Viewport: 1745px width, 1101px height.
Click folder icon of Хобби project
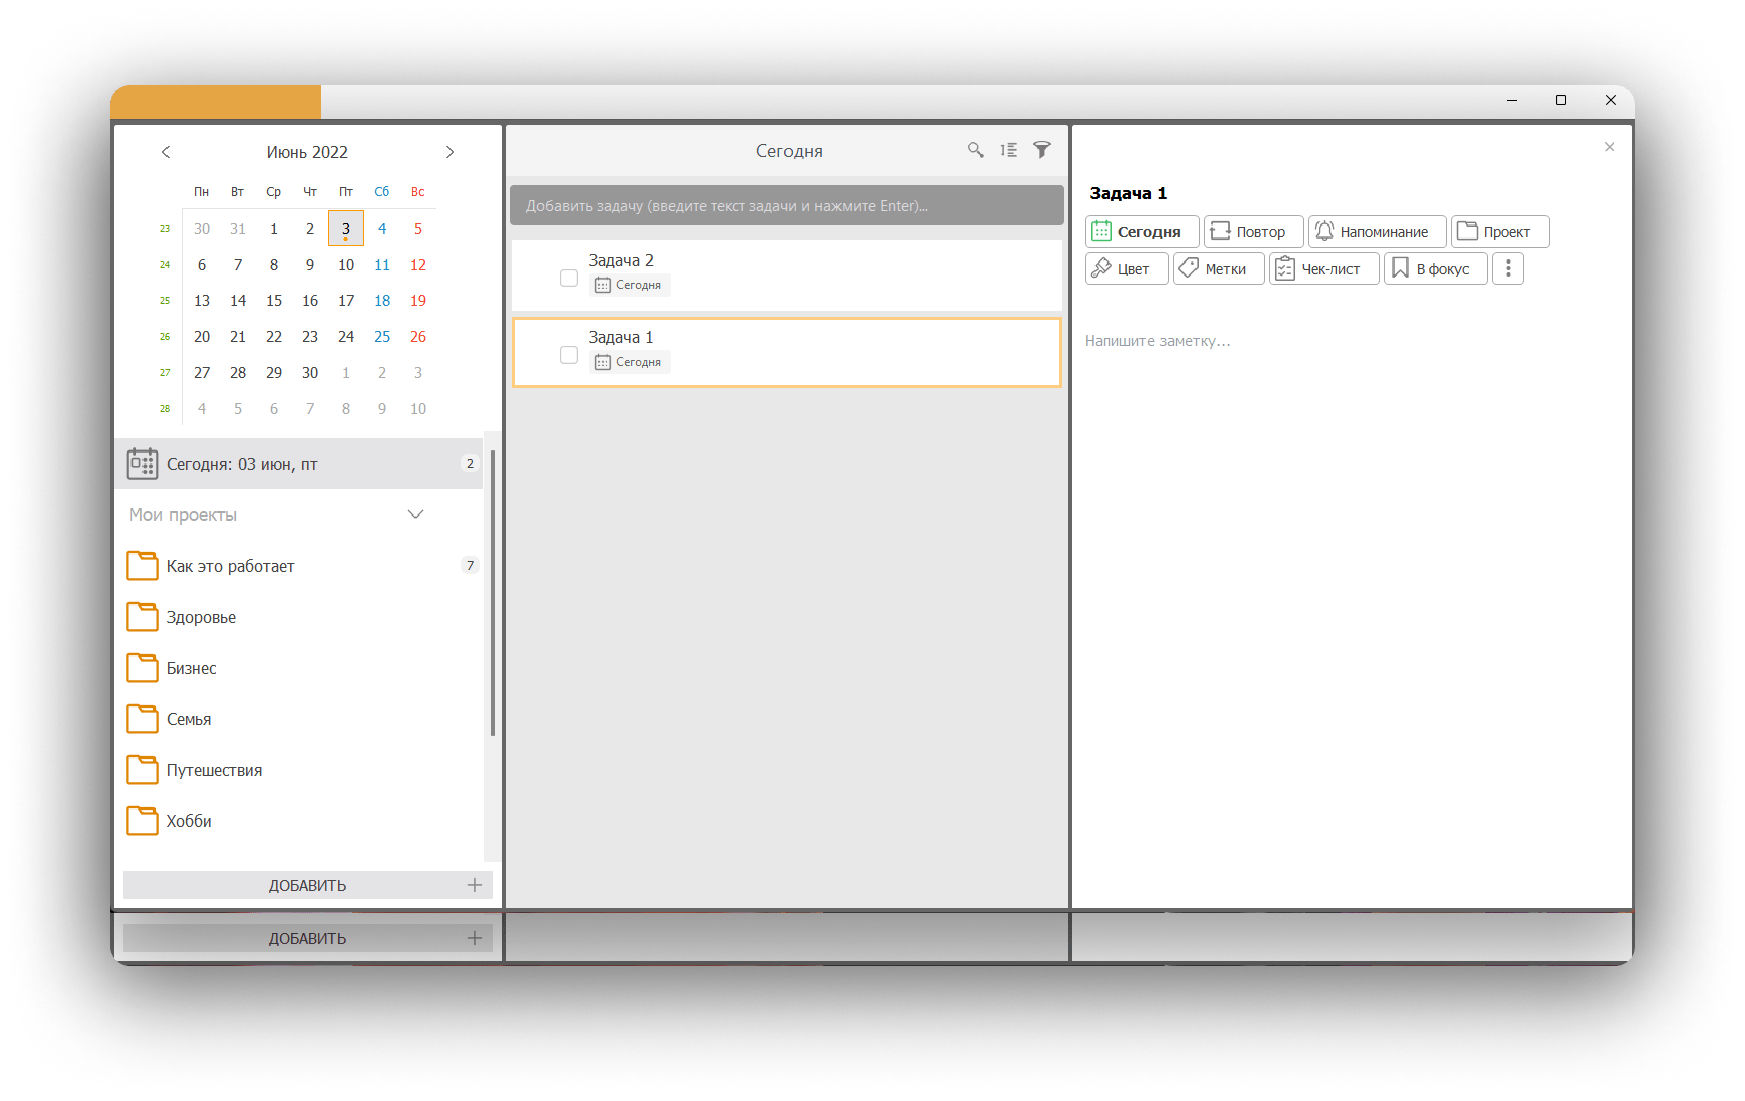[x=142, y=821]
